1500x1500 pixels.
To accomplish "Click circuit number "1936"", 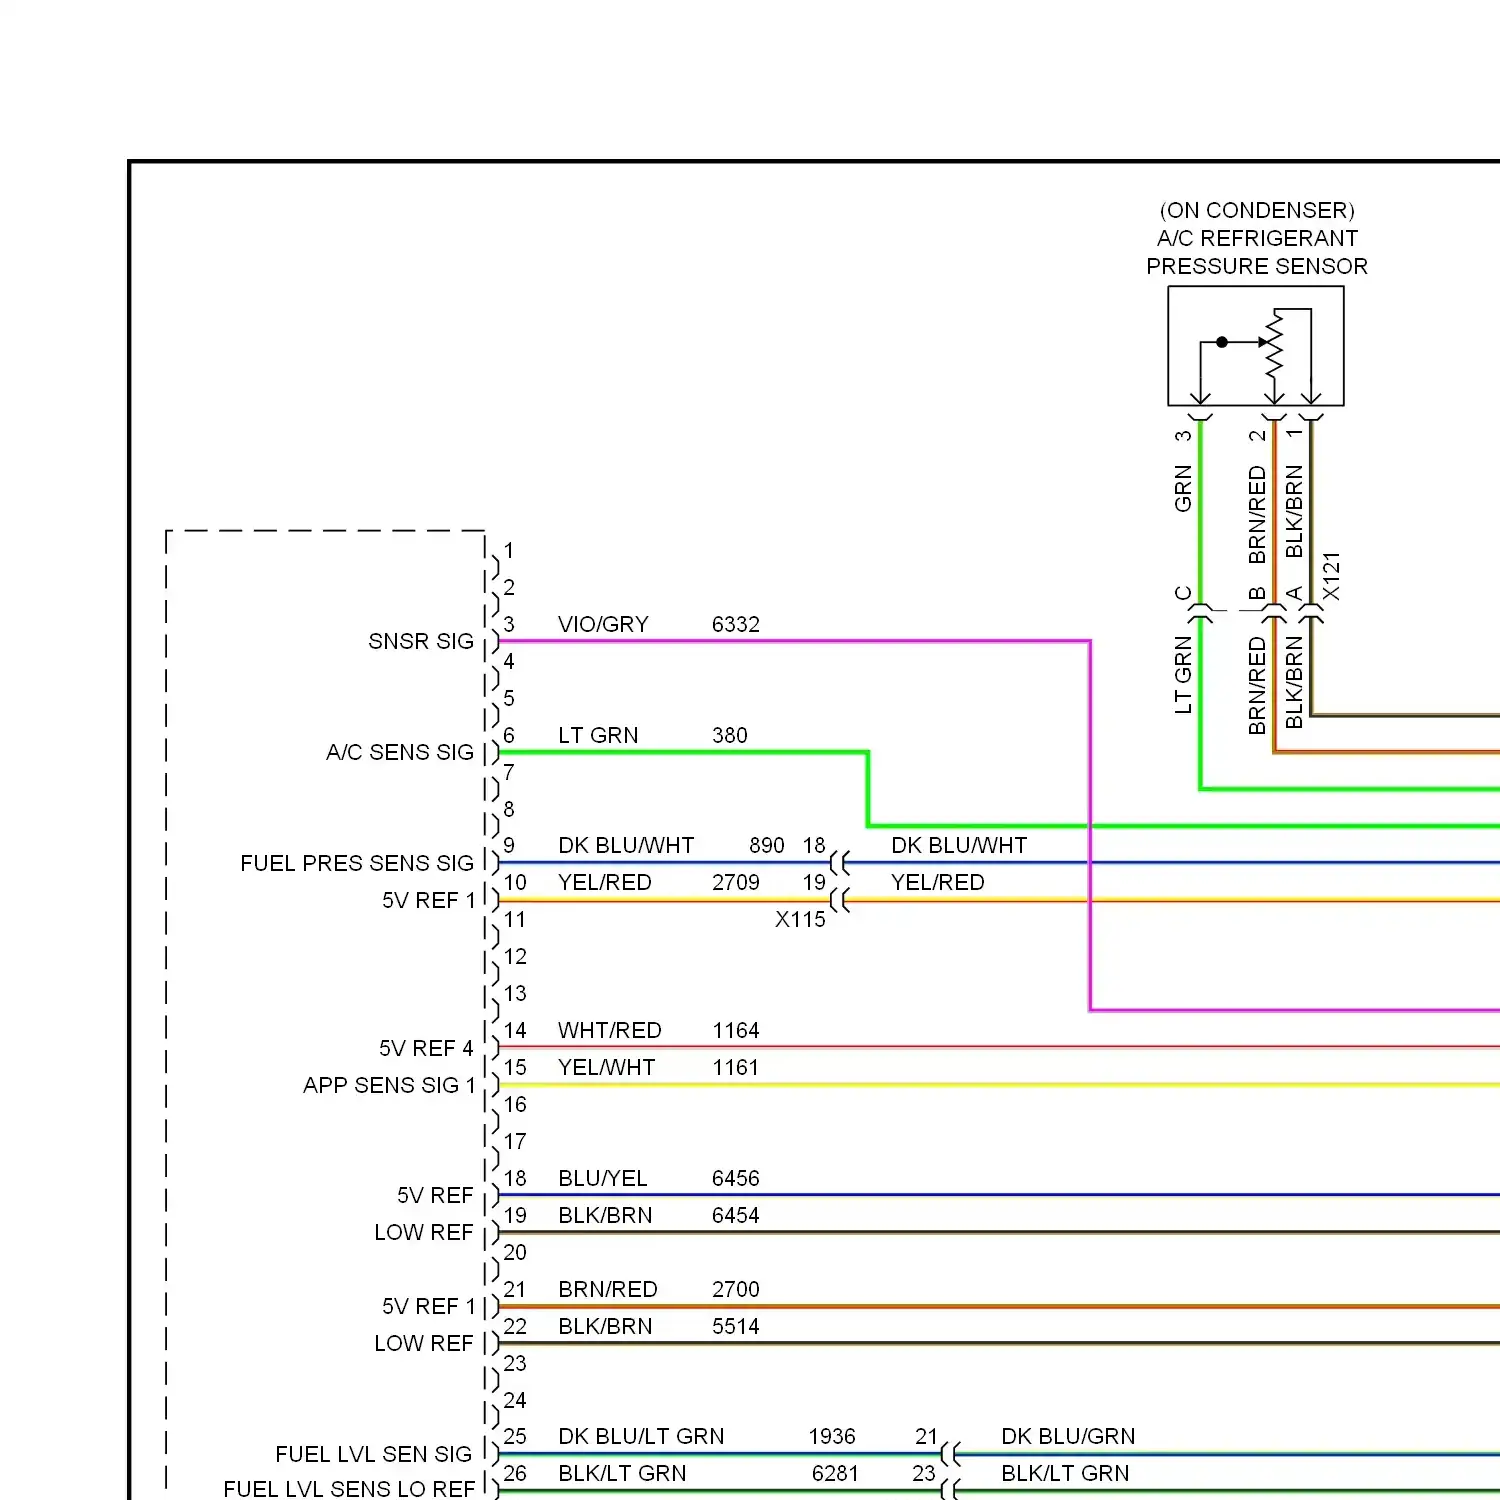I will (x=832, y=1436).
